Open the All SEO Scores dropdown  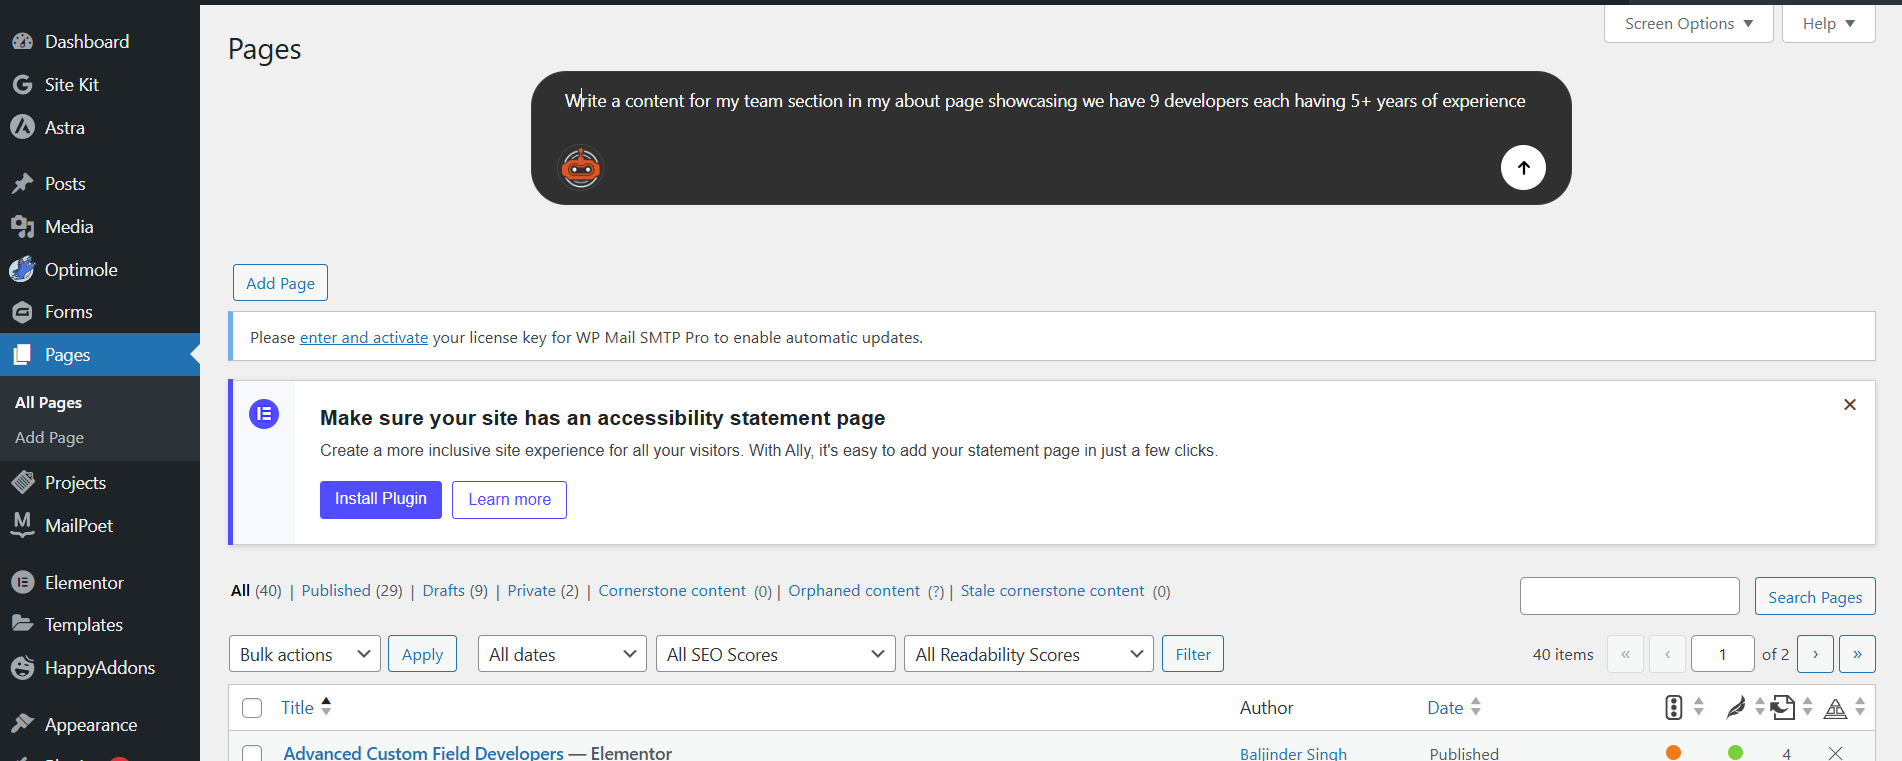click(776, 654)
